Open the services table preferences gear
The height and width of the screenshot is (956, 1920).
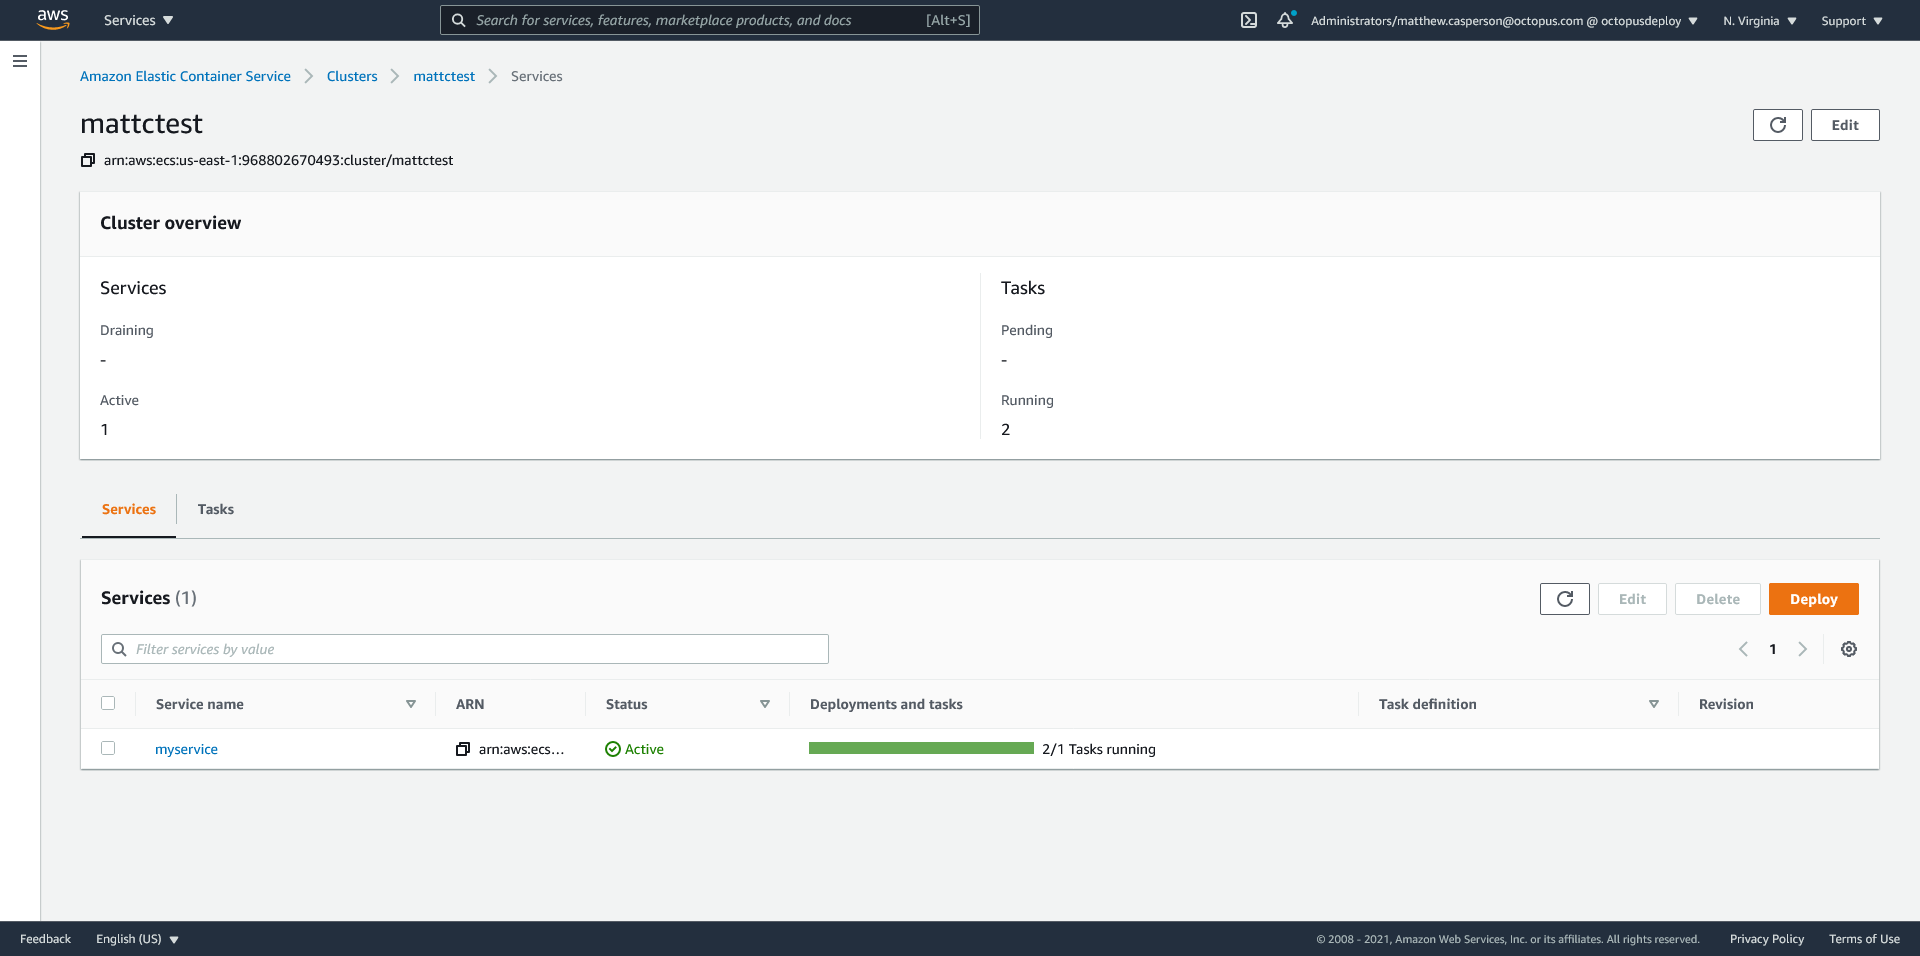(1849, 649)
